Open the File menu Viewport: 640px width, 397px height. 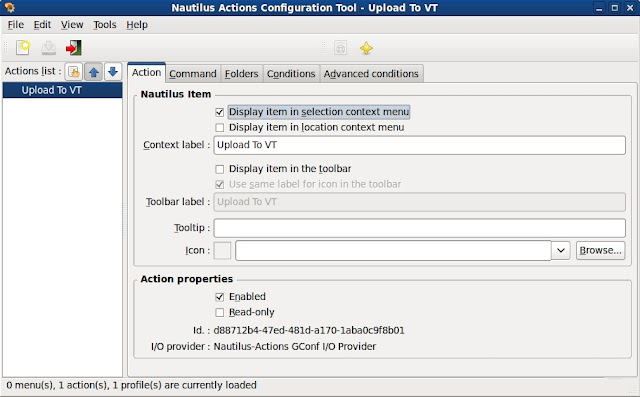[16, 25]
